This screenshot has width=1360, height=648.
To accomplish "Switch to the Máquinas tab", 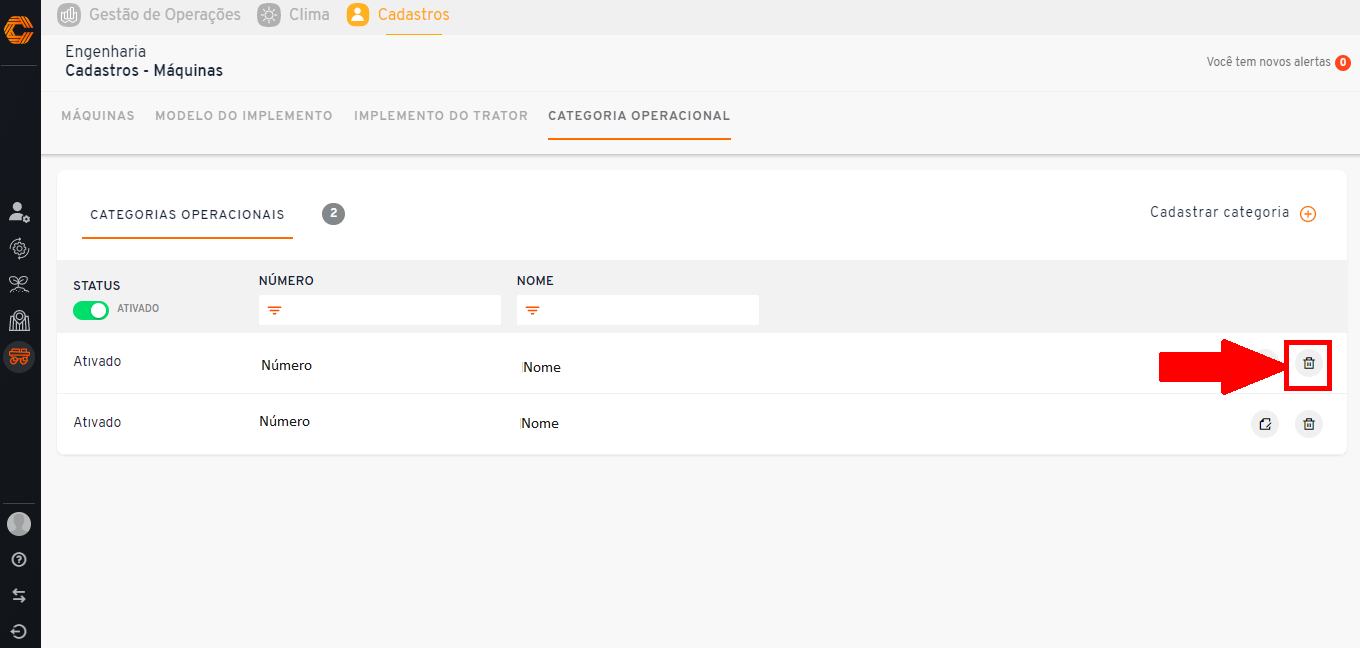I will pos(98,116).
